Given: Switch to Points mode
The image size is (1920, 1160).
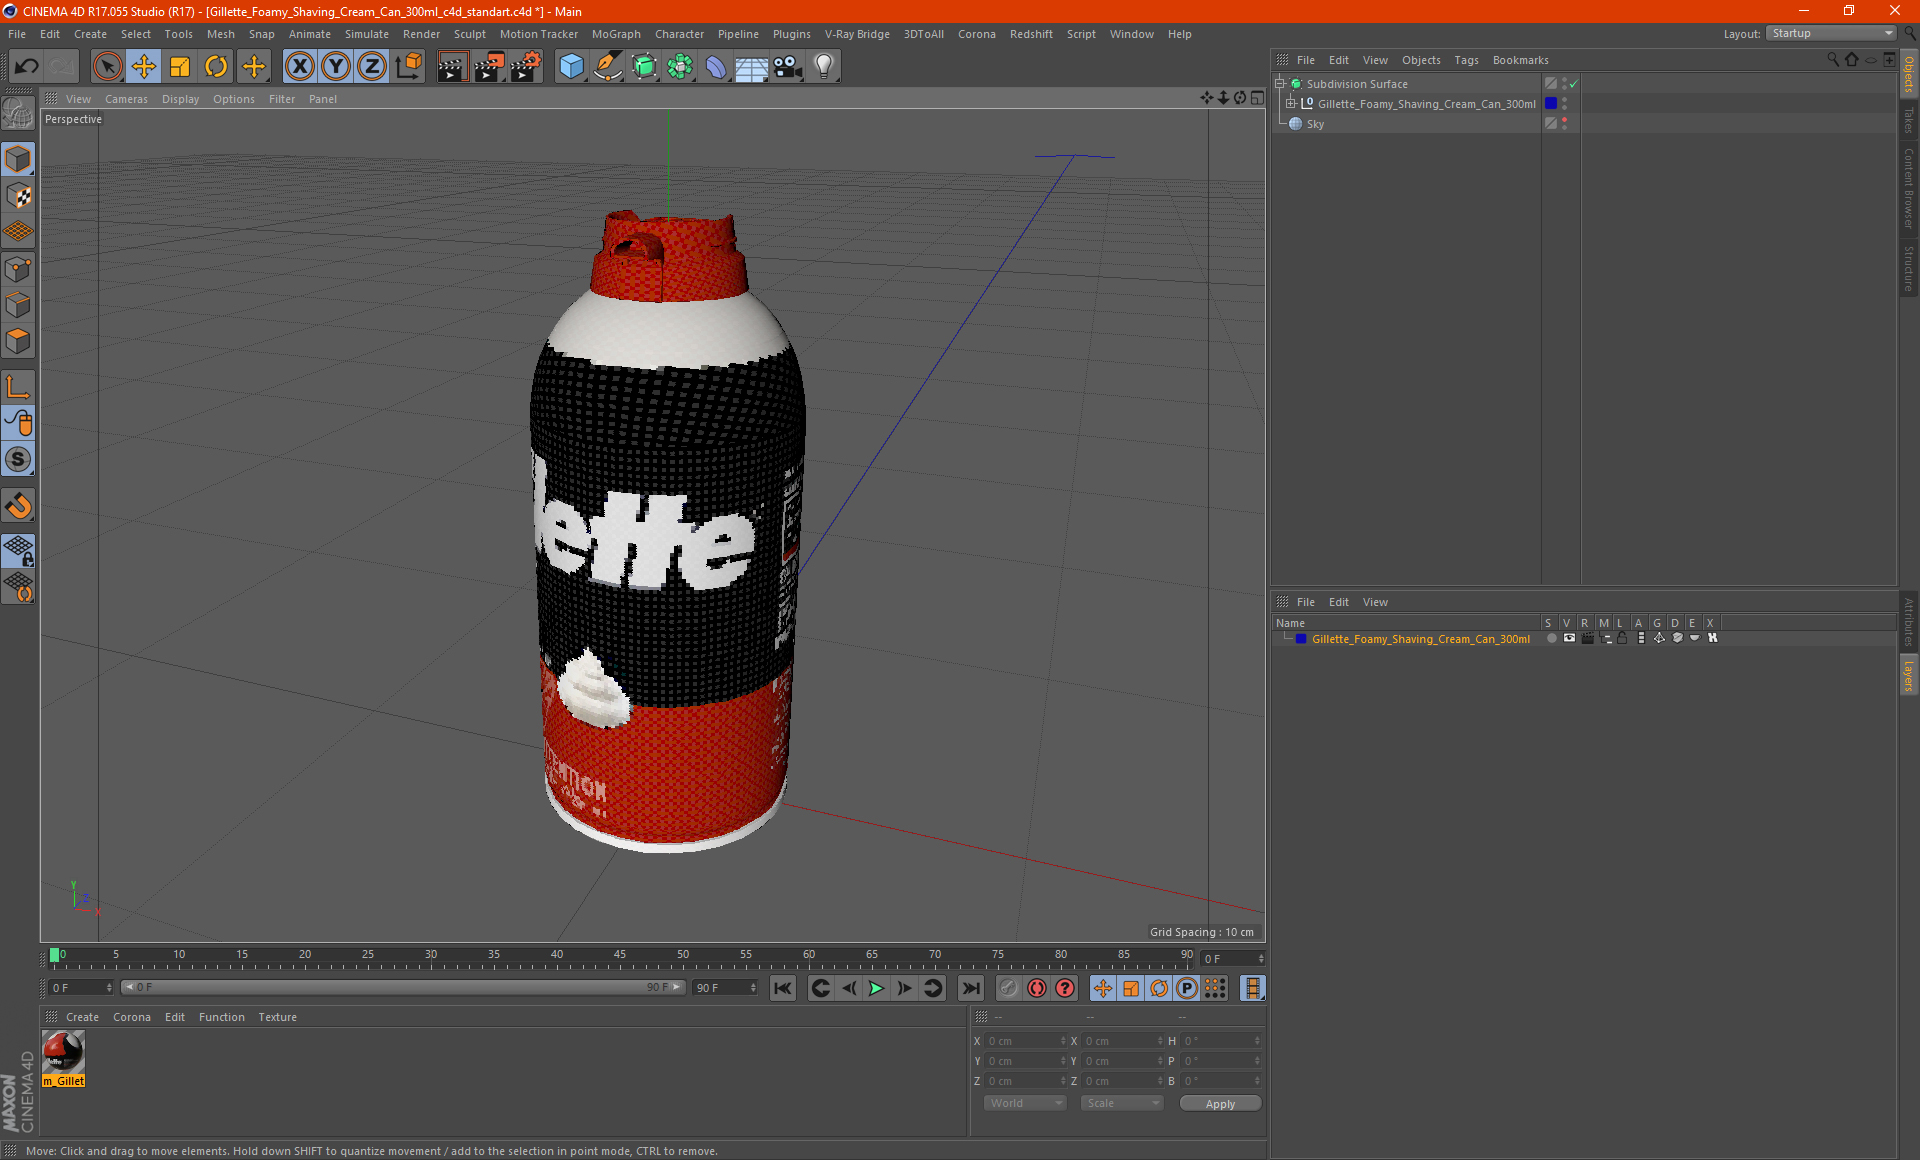Looking at the screenshot, I should click(18, 269).
